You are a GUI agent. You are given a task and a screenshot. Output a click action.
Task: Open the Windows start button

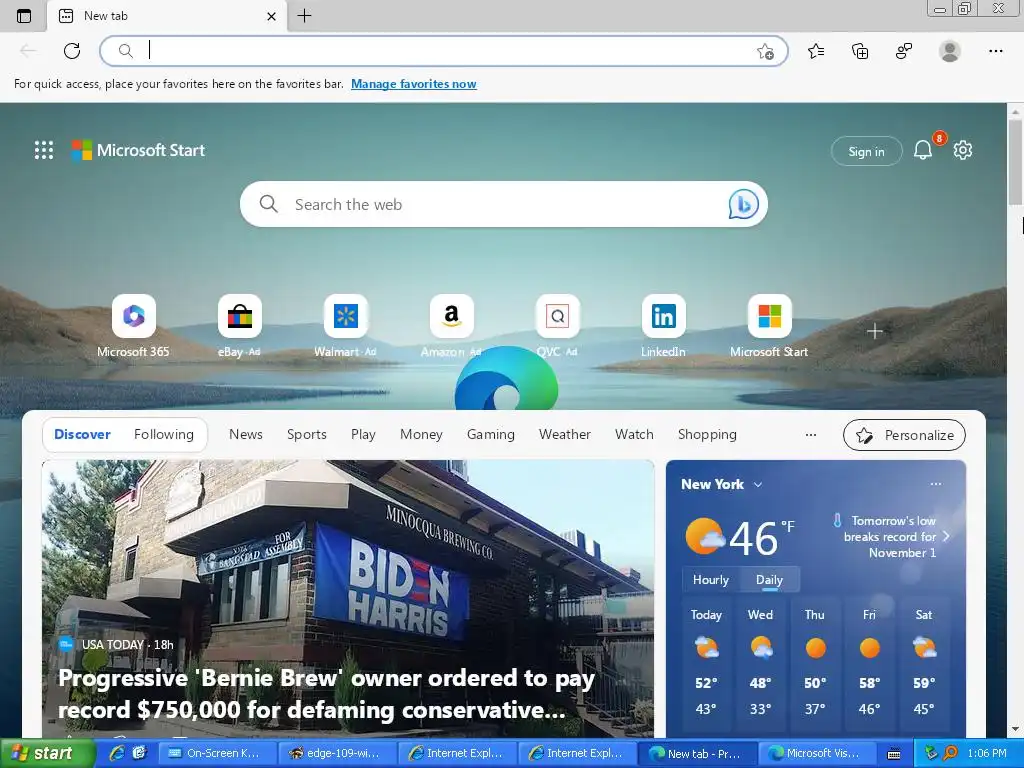tap(46, 754)
